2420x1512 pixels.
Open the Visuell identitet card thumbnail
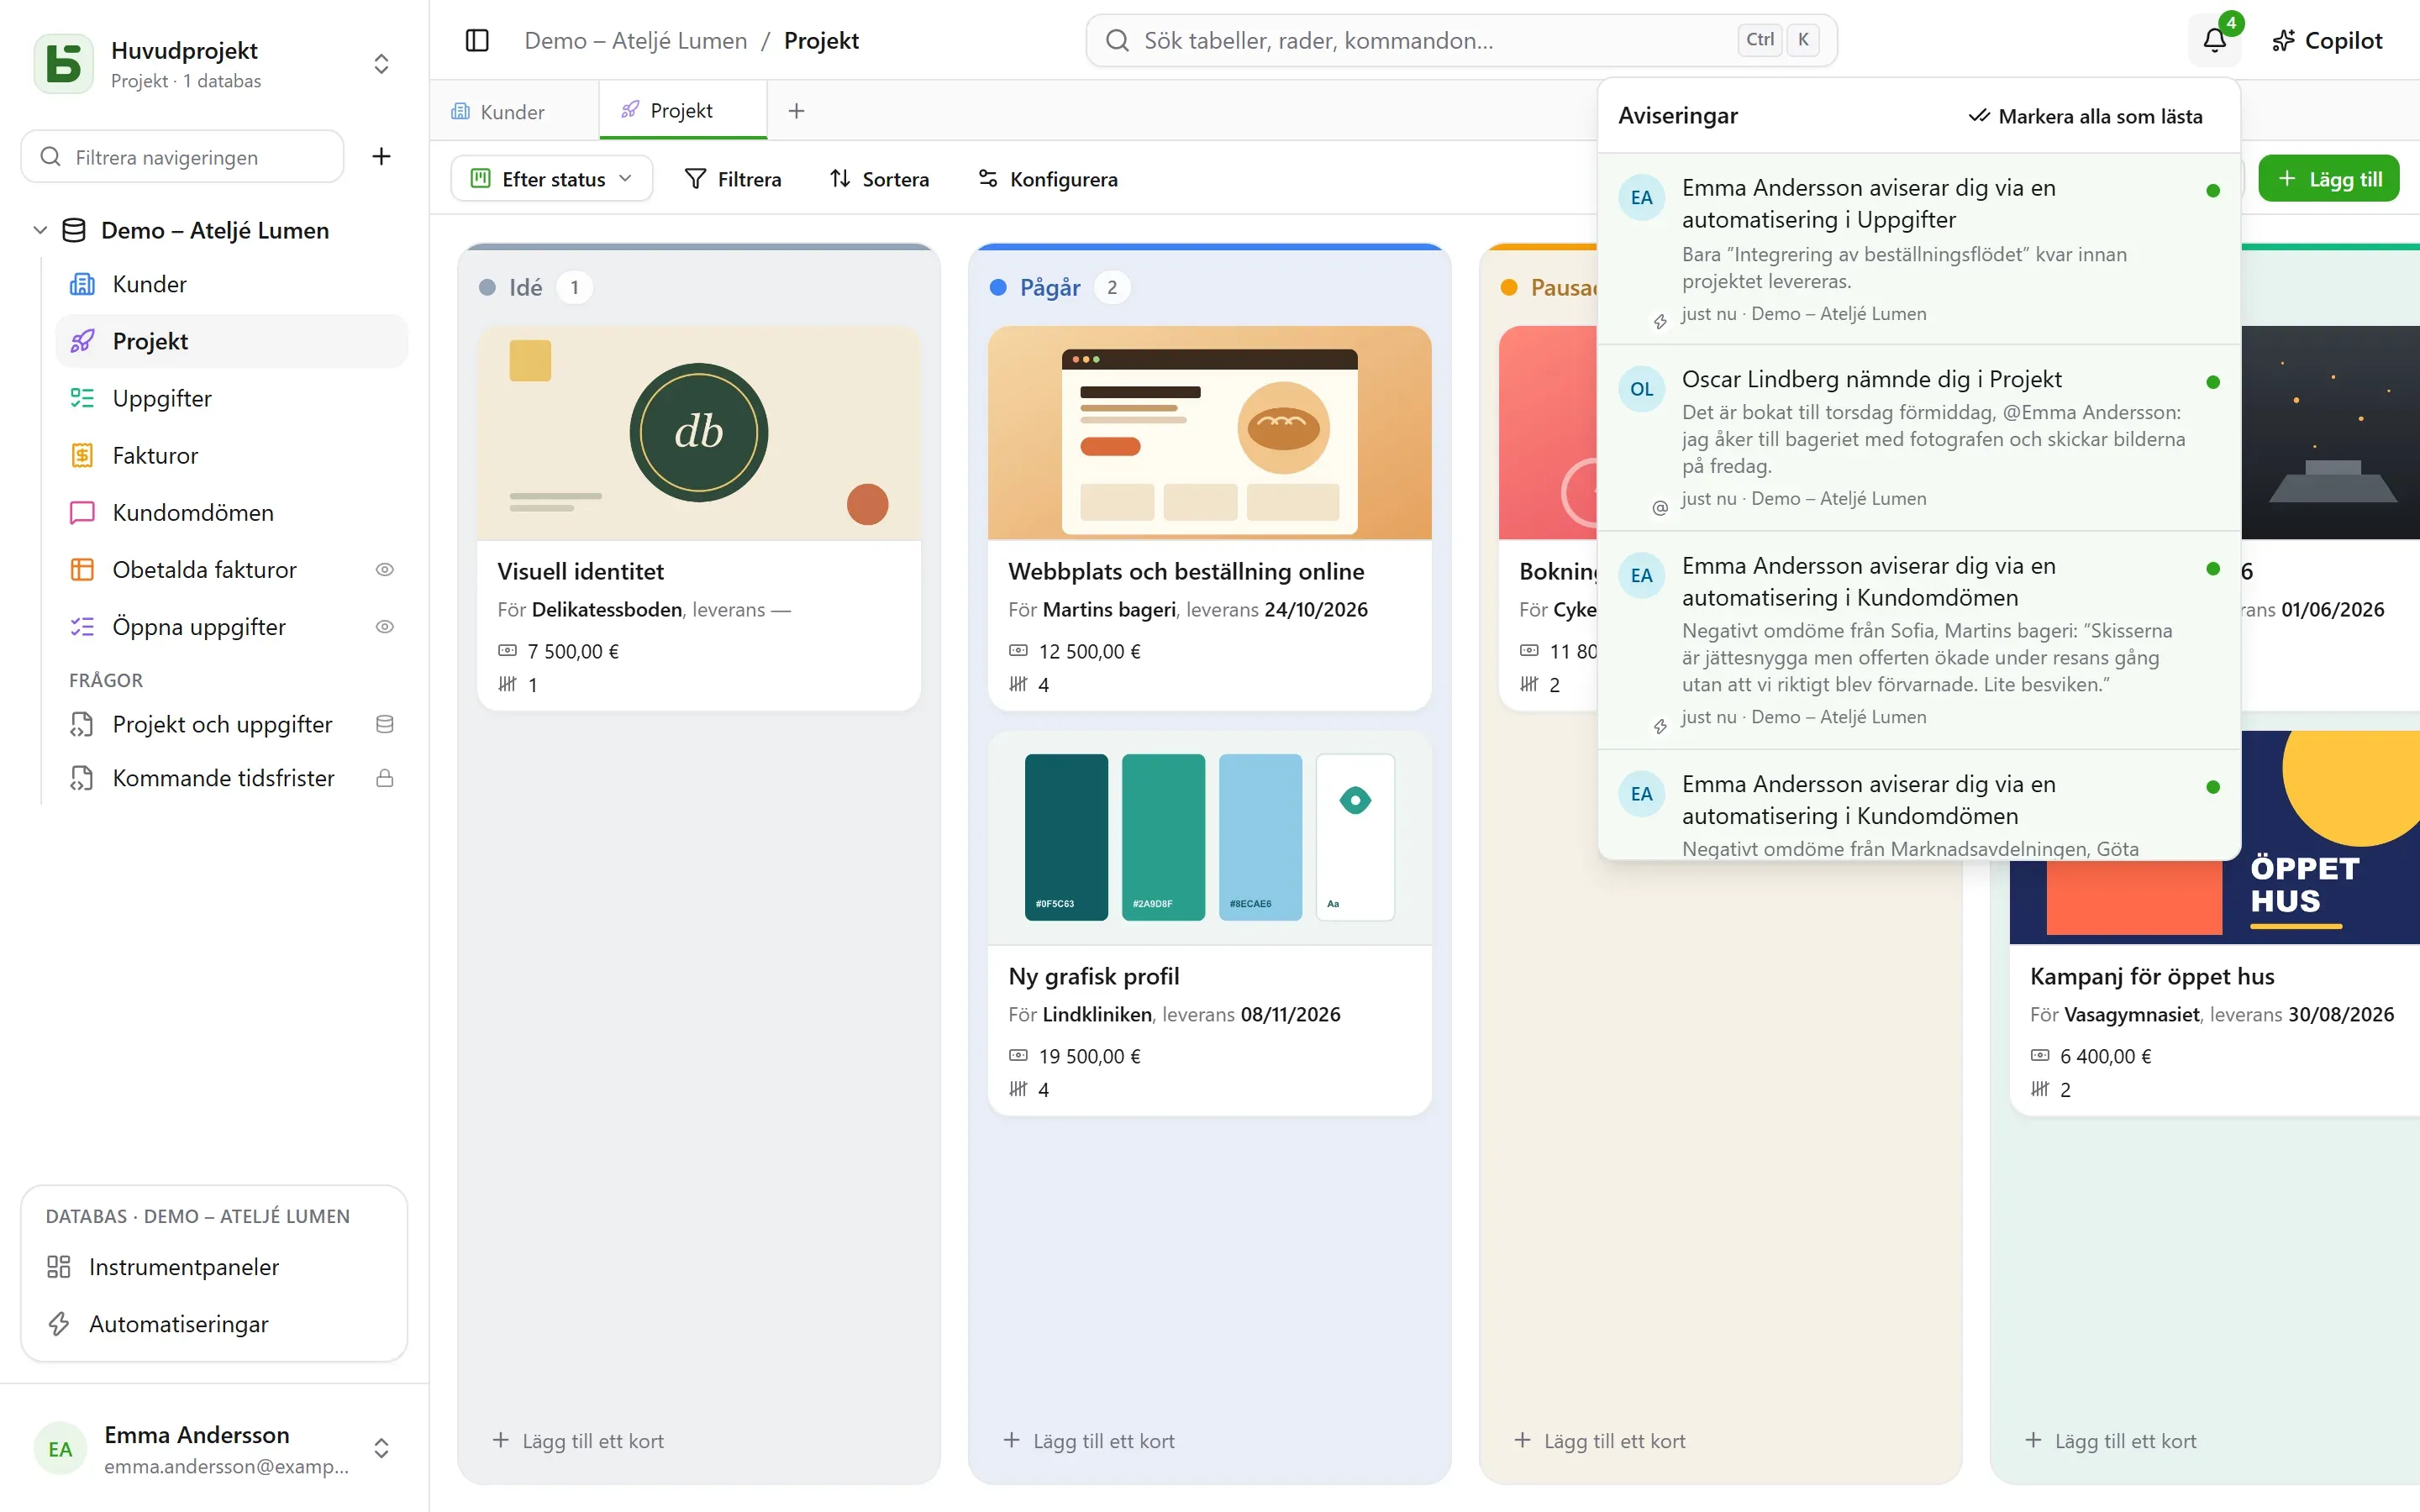click(x=698, y=433)
